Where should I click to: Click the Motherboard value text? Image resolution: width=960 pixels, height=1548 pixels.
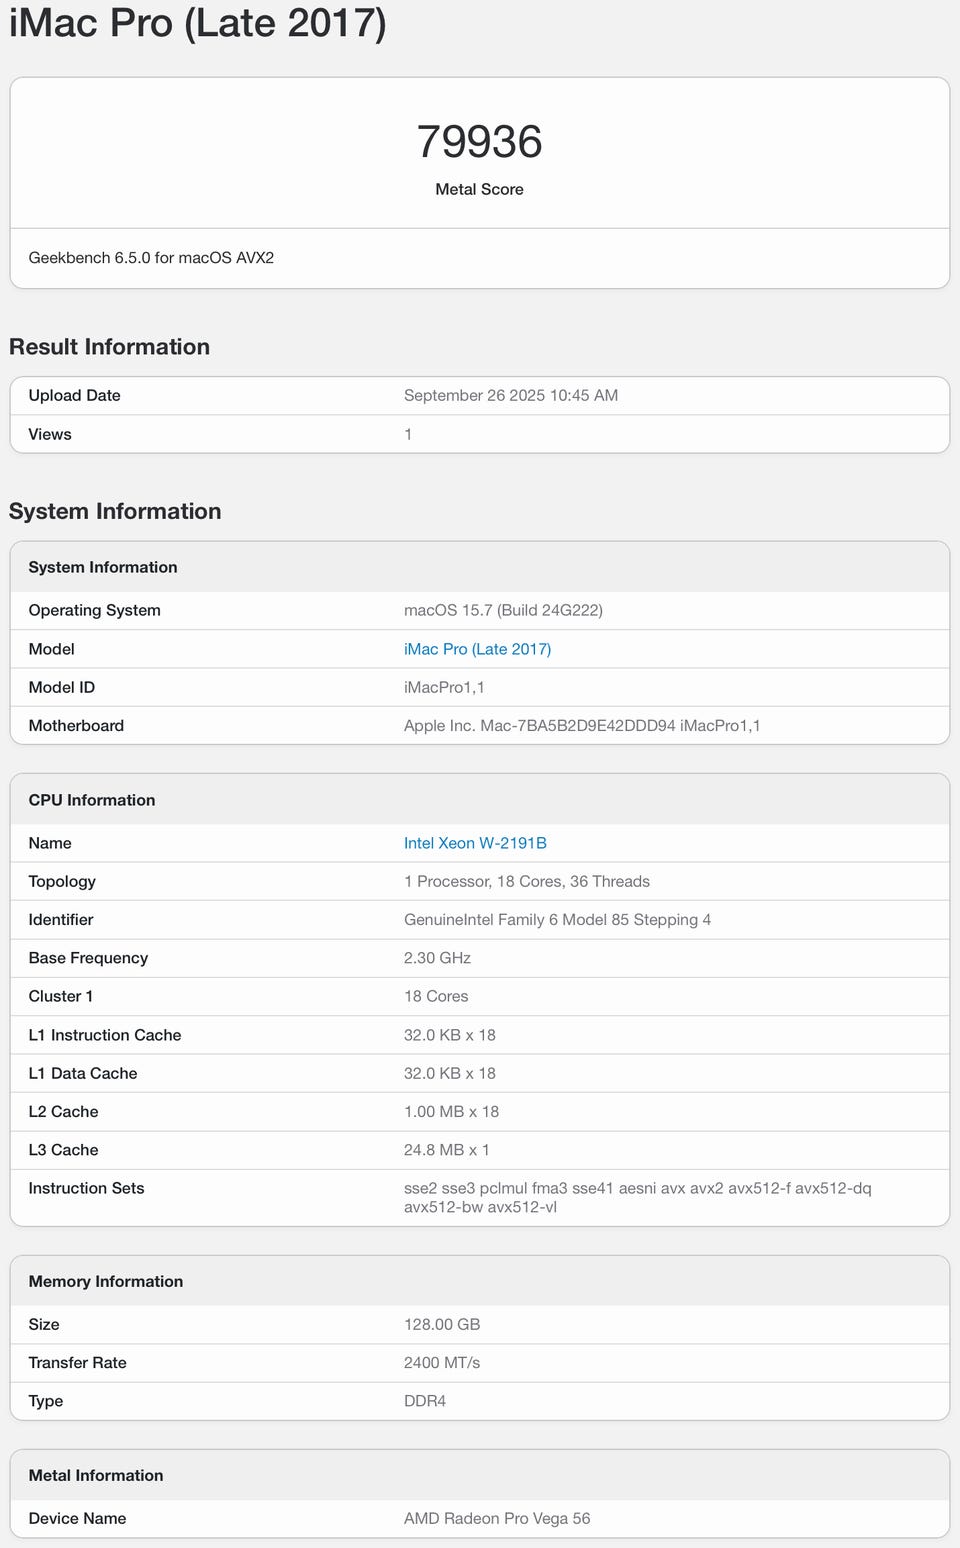click(x=581, y=726)
